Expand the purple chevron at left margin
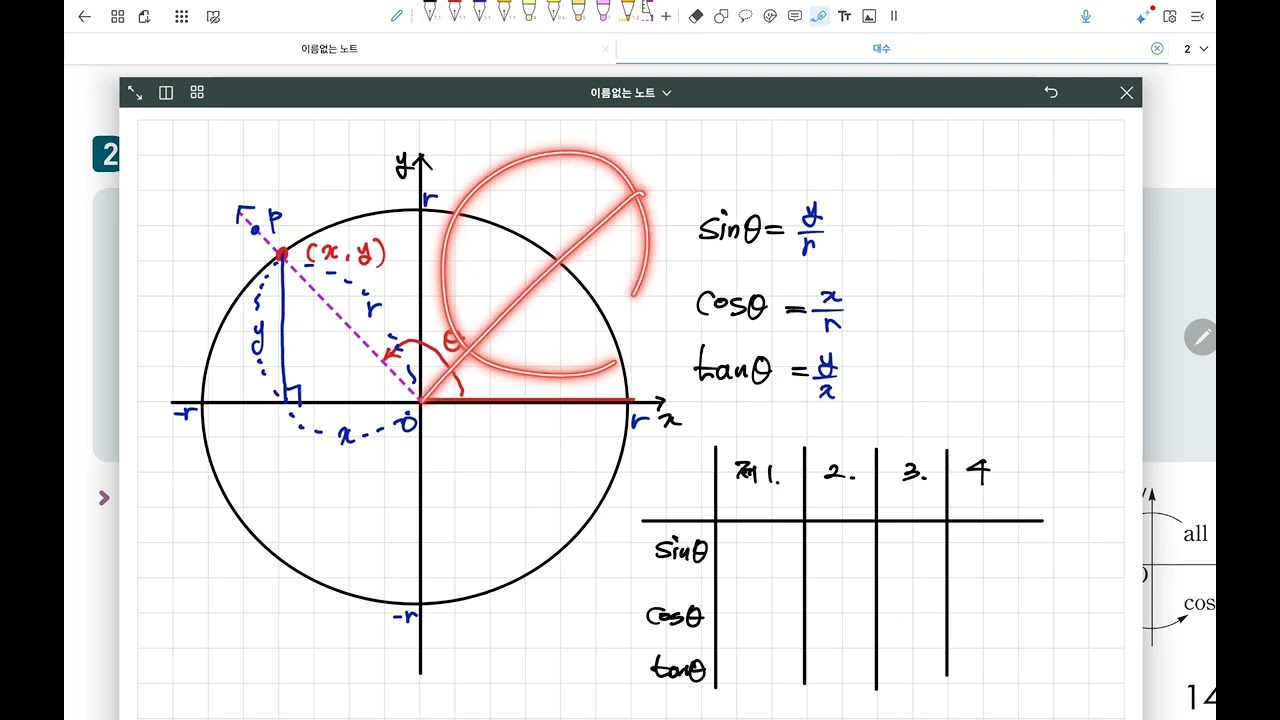The width and height of the screenshot is (1280, 720). click(104, 497)
